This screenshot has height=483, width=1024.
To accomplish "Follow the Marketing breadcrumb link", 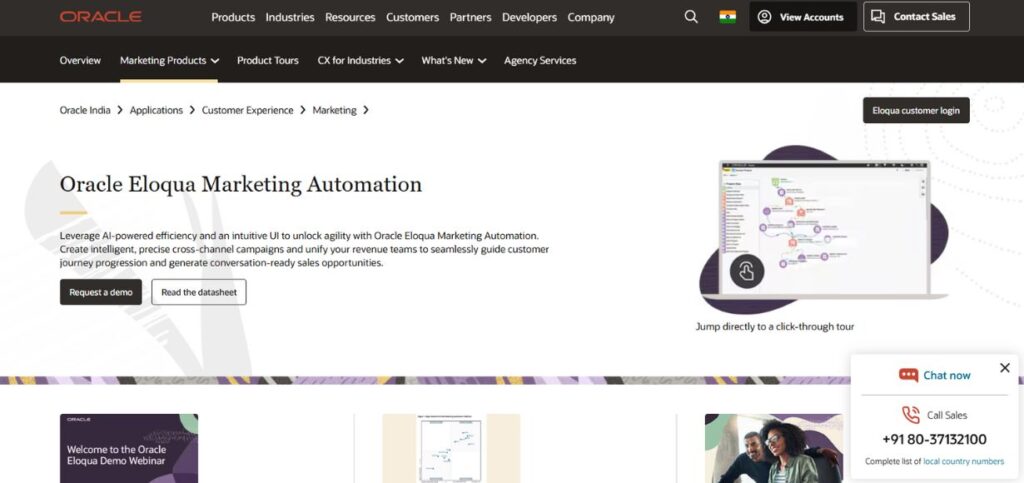I will point(334,110).
